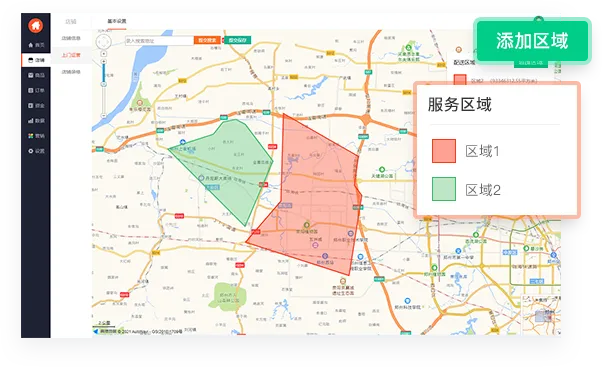Switch to the underlined top settings tab
The width and height of the screenshot is (602, 367).
point(117,21)
